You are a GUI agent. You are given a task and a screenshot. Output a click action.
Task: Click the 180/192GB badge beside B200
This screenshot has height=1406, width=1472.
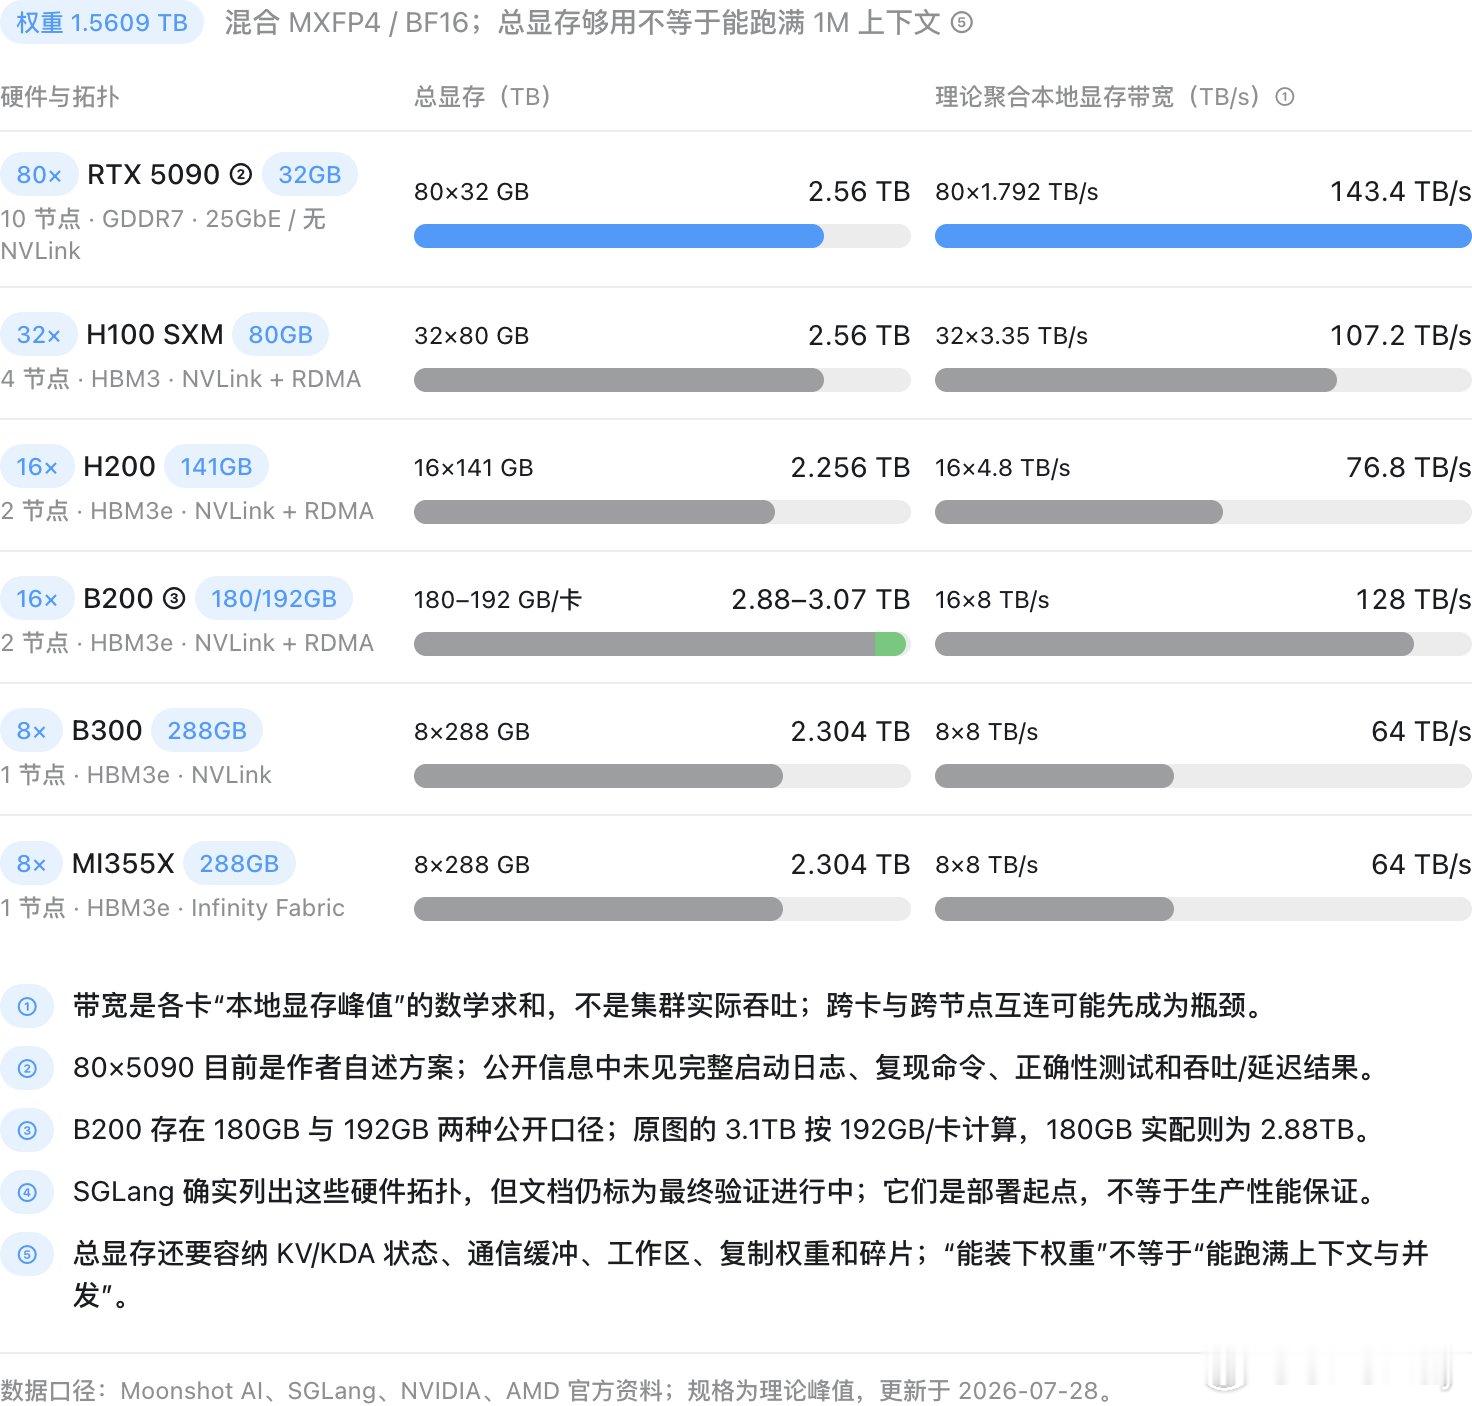point(274,599)
